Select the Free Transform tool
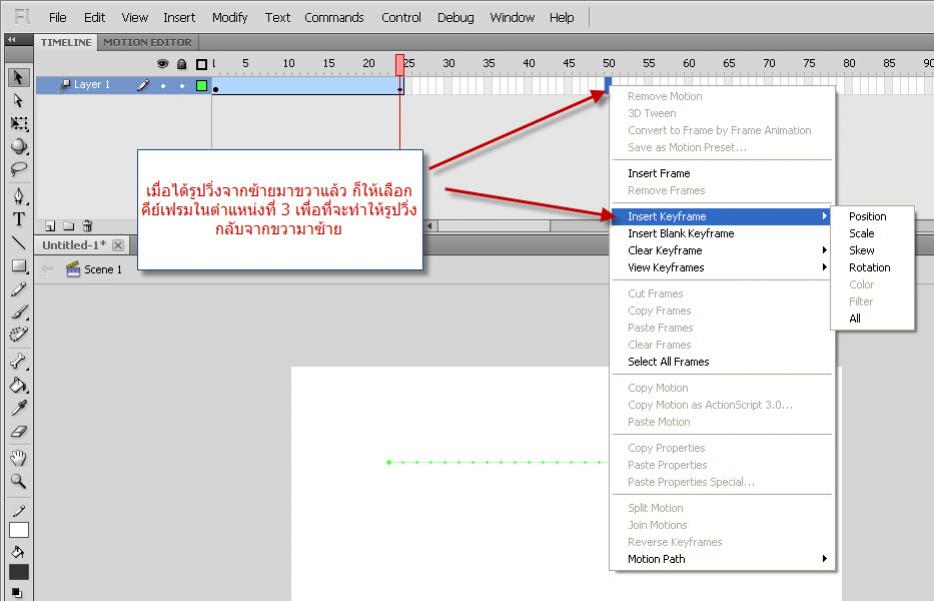The image size is (934, 601). pos(18,123)
